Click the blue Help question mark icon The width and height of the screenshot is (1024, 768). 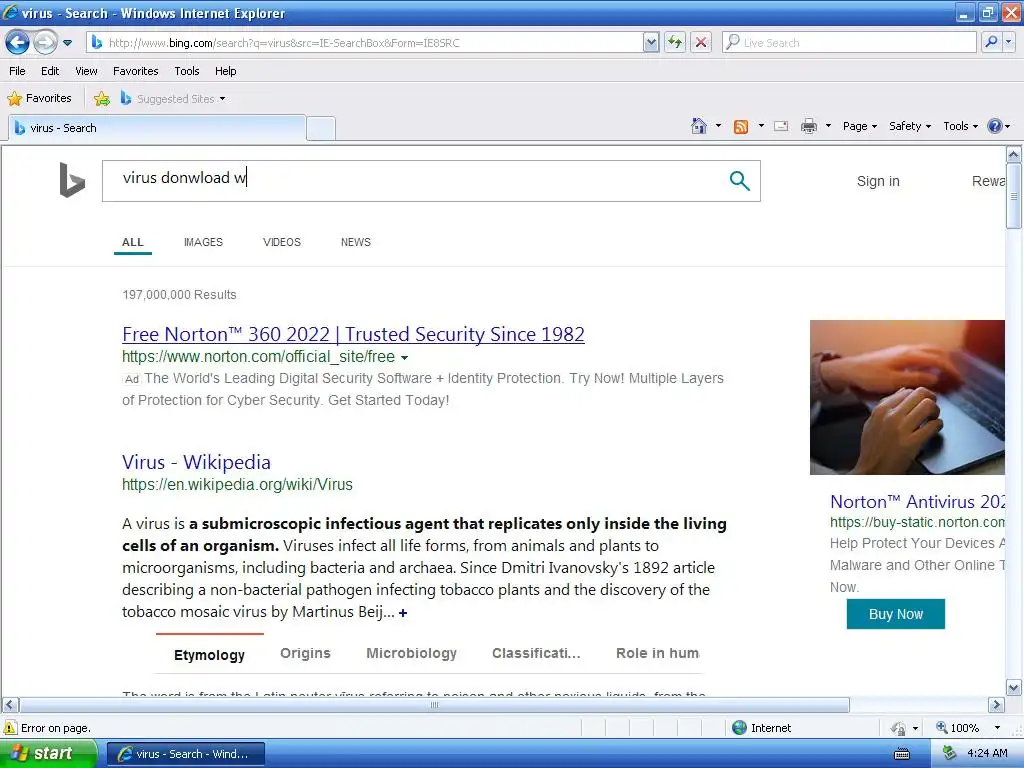click(x=995, y=126)
